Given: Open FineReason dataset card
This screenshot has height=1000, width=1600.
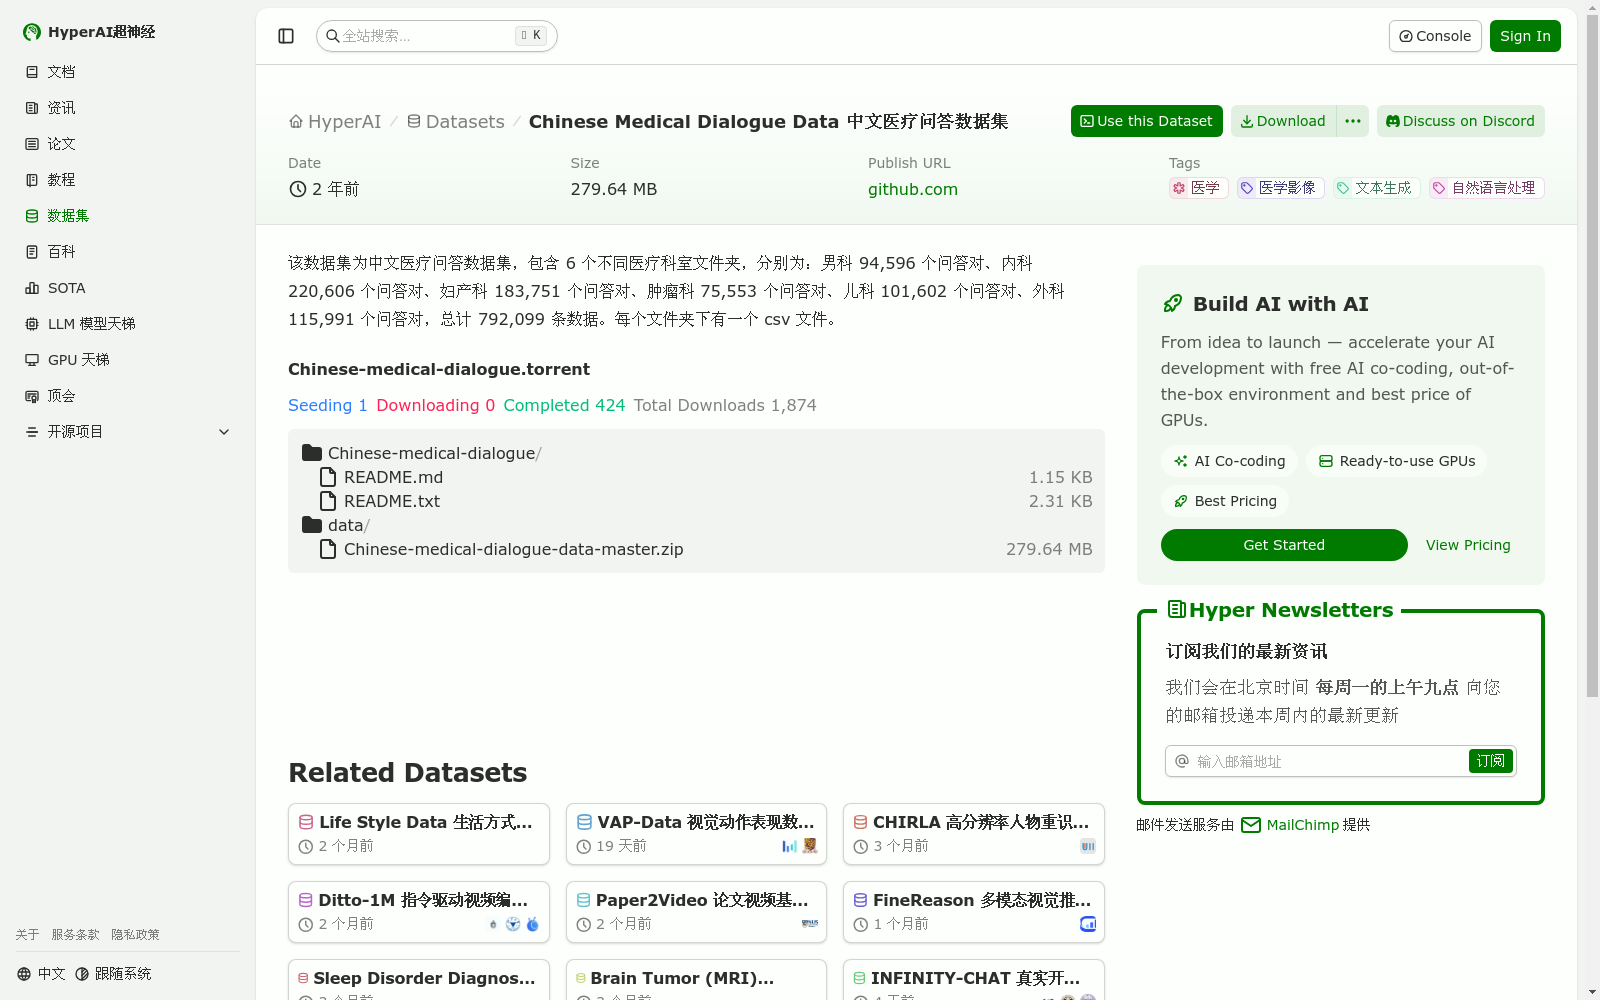Looking at the screenshot, I should point(974,912).
